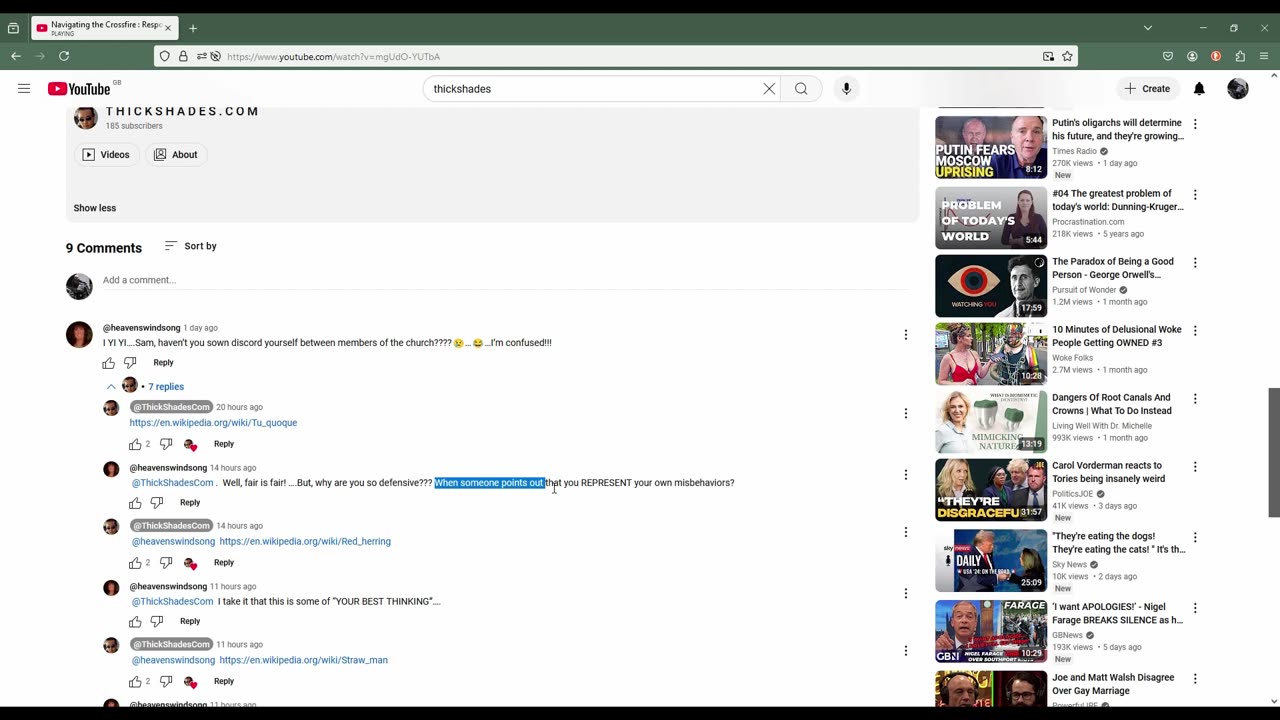Close the Navigating the Crossfire tab
The width and height of the screenshot is (1280, 720).
(167, 28)
